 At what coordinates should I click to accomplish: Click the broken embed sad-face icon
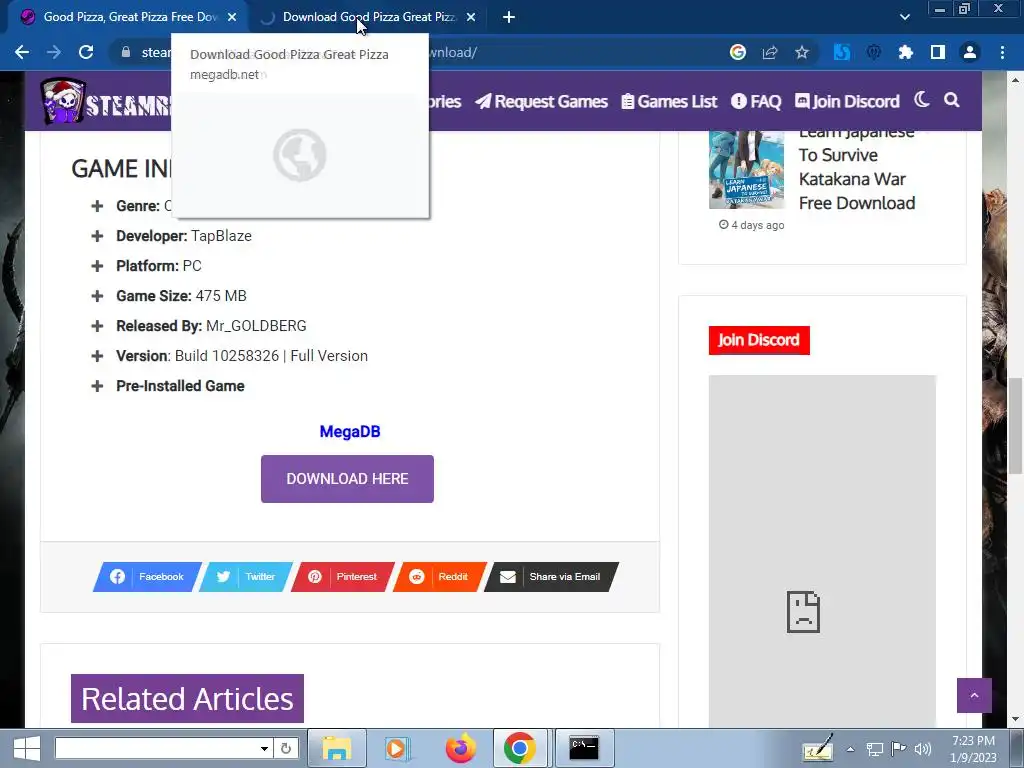[803, 612]
